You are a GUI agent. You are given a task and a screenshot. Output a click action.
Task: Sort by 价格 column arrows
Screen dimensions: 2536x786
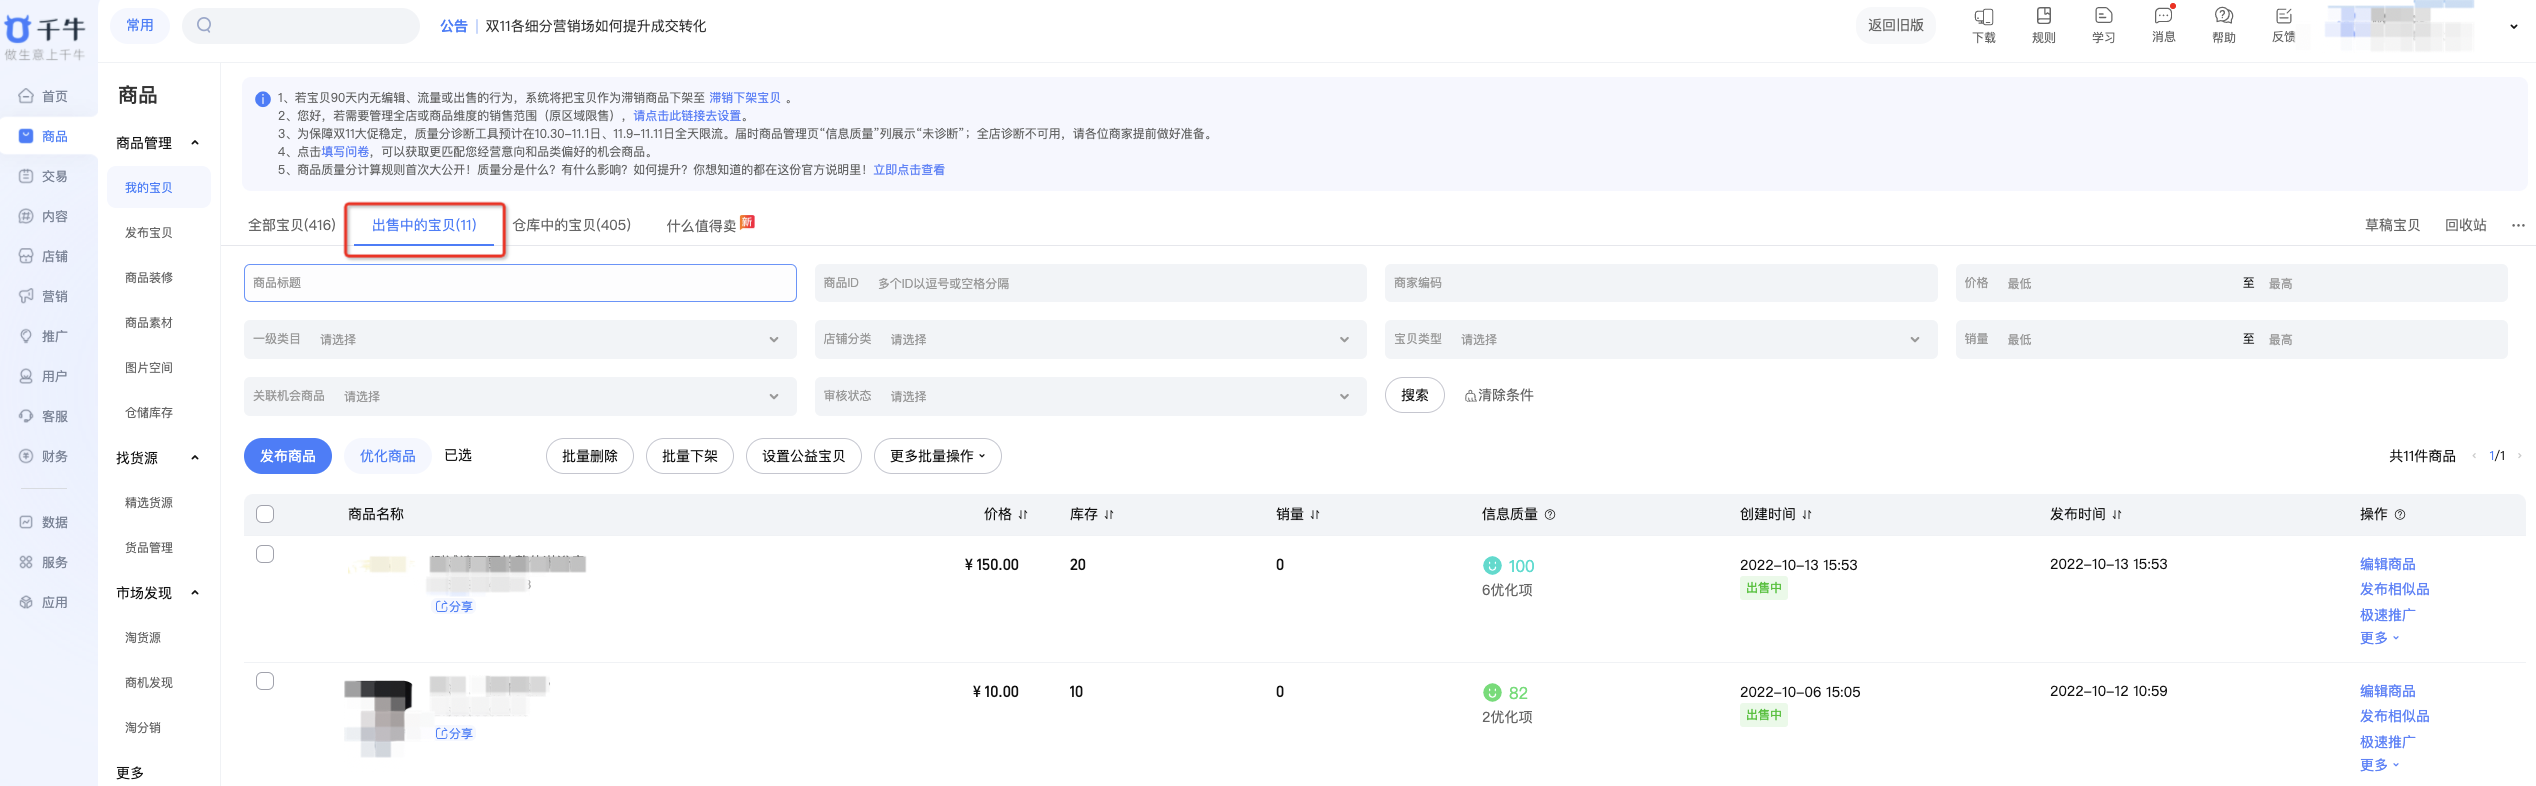coord(1023,514)
